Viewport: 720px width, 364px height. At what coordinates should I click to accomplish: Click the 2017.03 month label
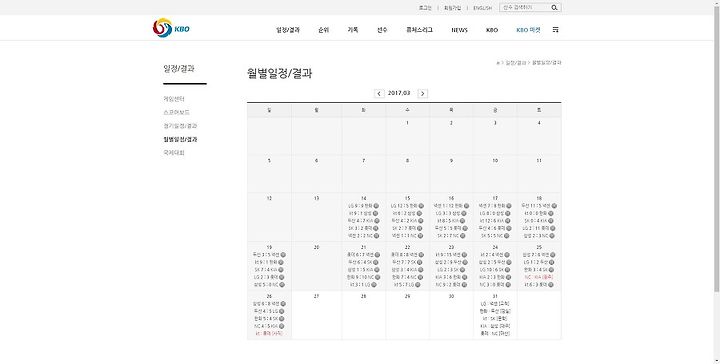(x=399, y=93)
